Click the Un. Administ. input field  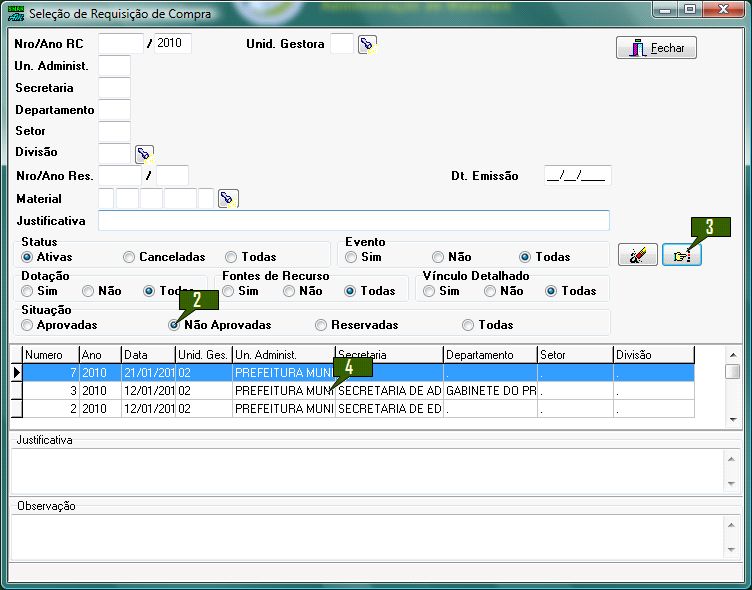[x=114, y=66]
